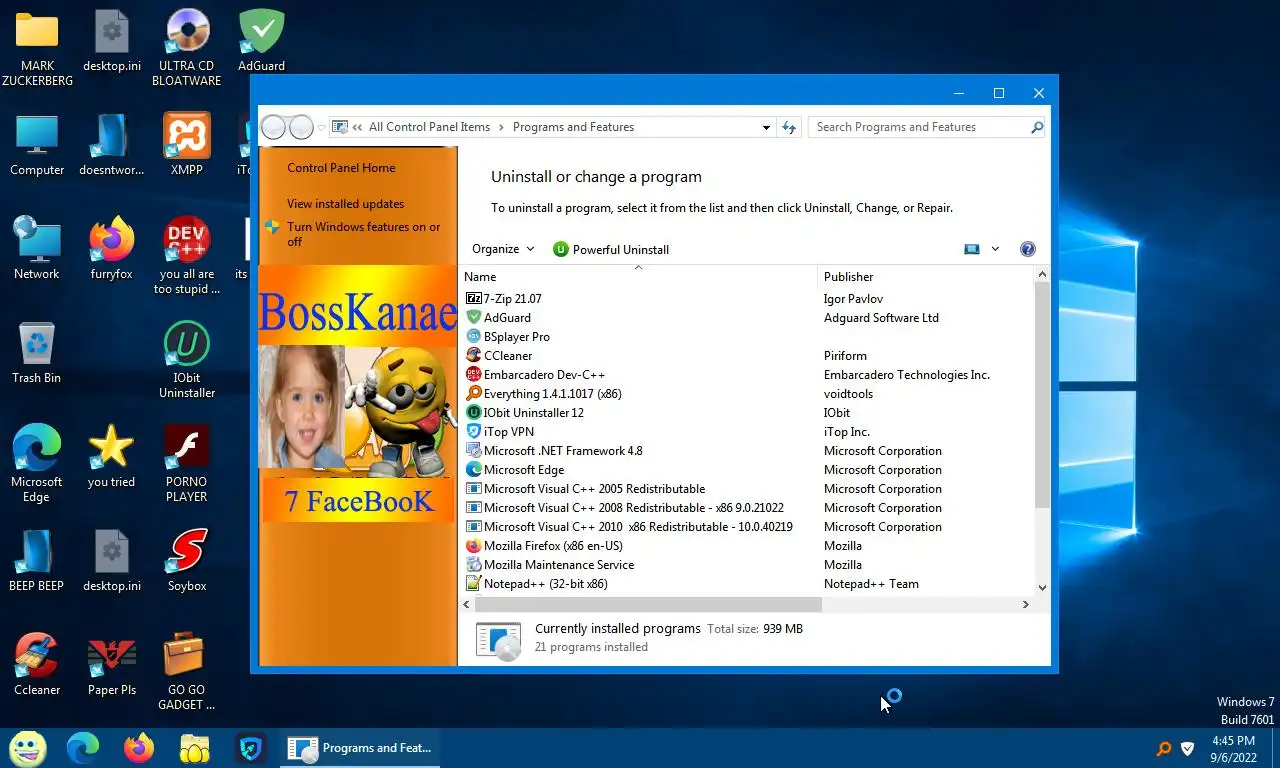The width and height of the screenshot is (1280, 768).
Task: Click the vertical scrollbar down arrow
Action: coord(1042,588)
